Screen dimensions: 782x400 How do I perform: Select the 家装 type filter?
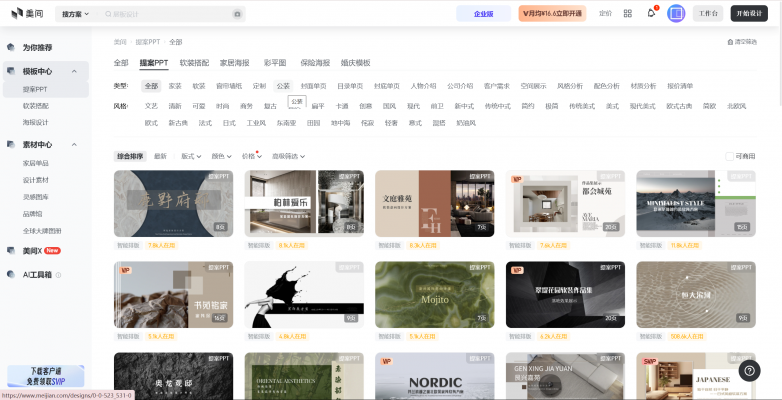click(x=175, y=86)
